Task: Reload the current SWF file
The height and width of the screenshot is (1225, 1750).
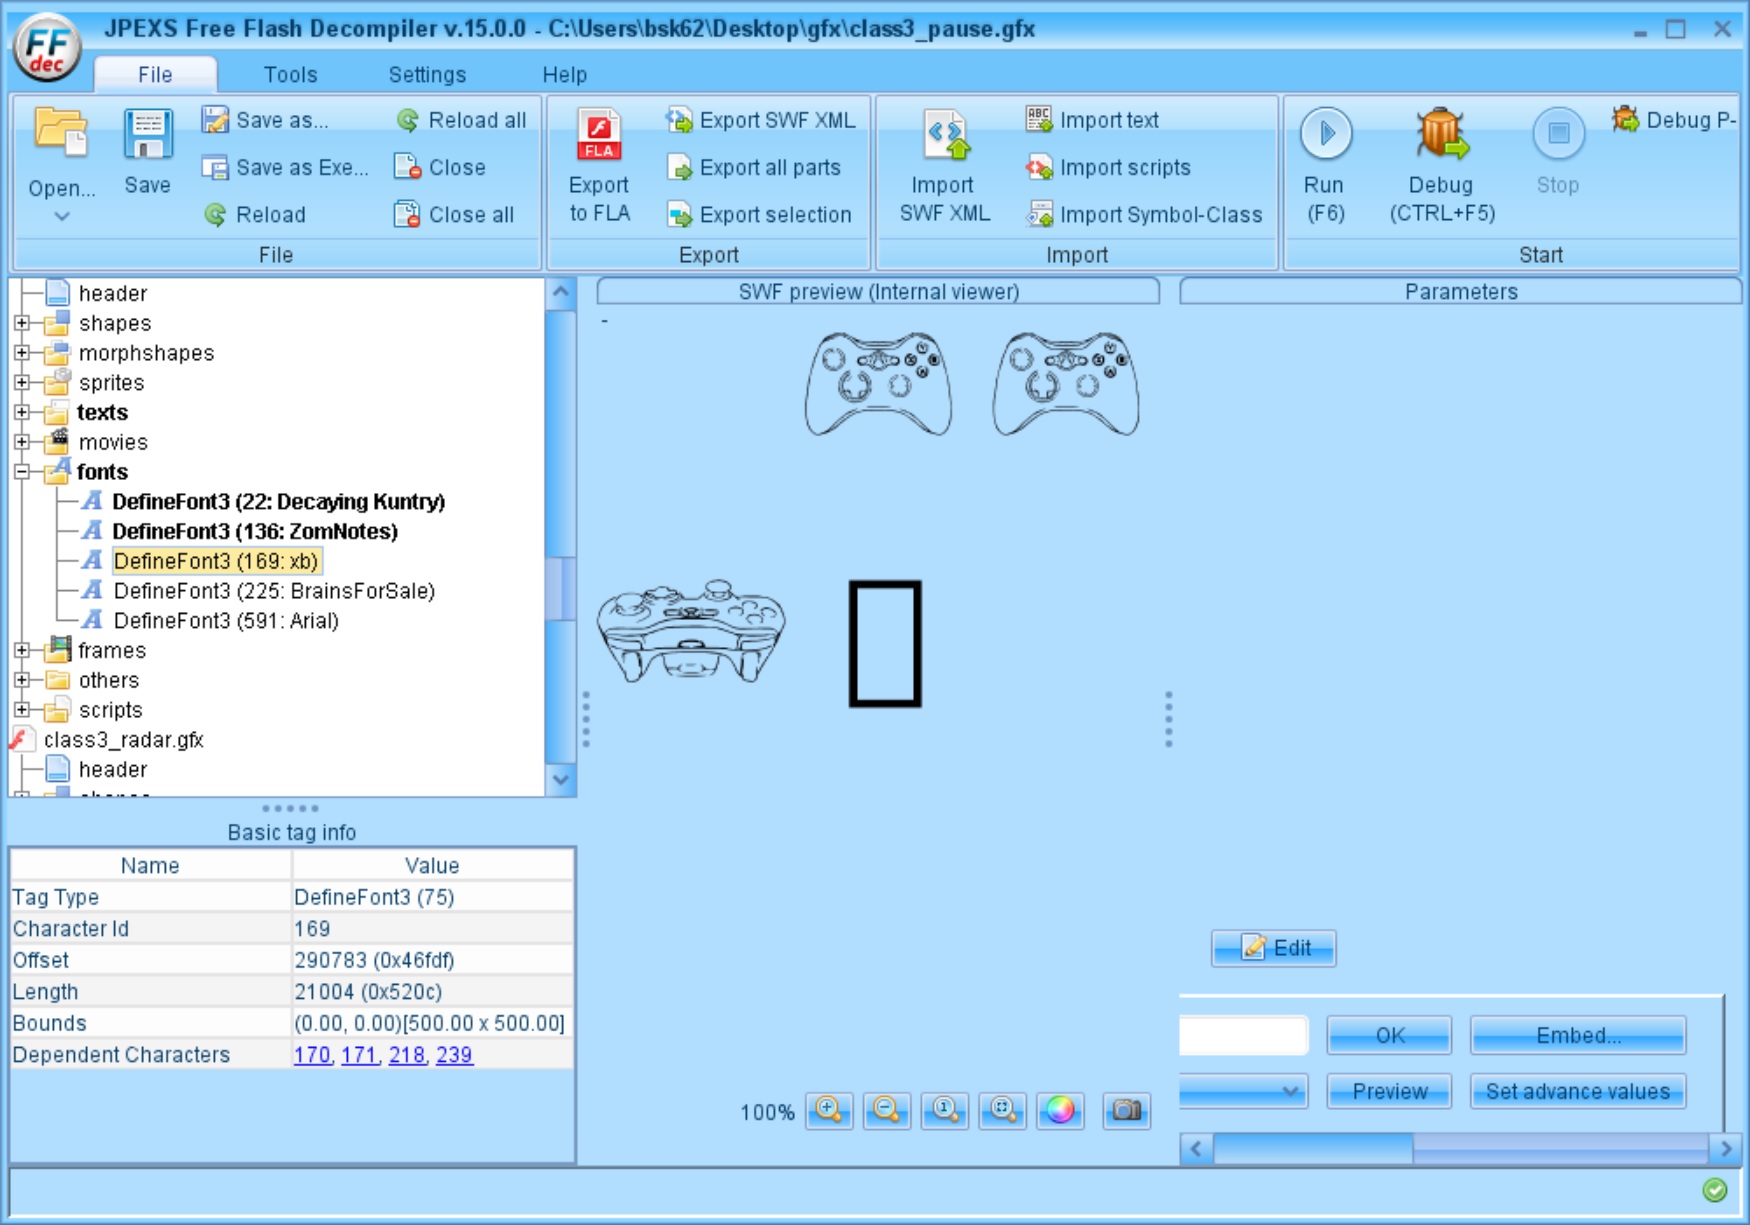Action: coord(254,214)
